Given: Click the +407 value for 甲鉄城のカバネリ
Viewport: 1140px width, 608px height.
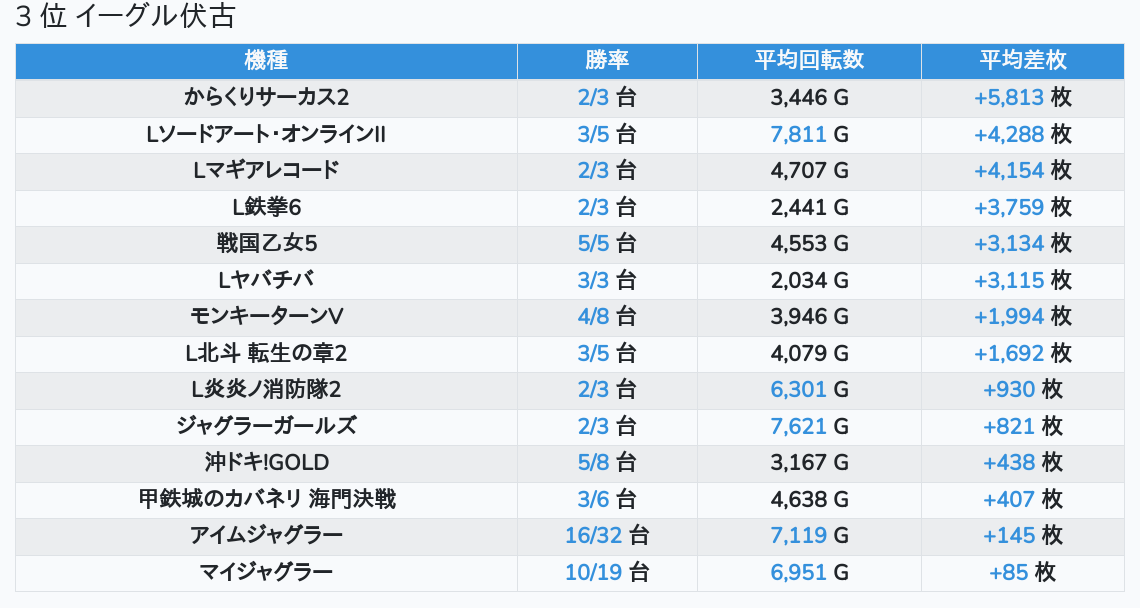Looking at the screenshot, I should (1008, 499).
